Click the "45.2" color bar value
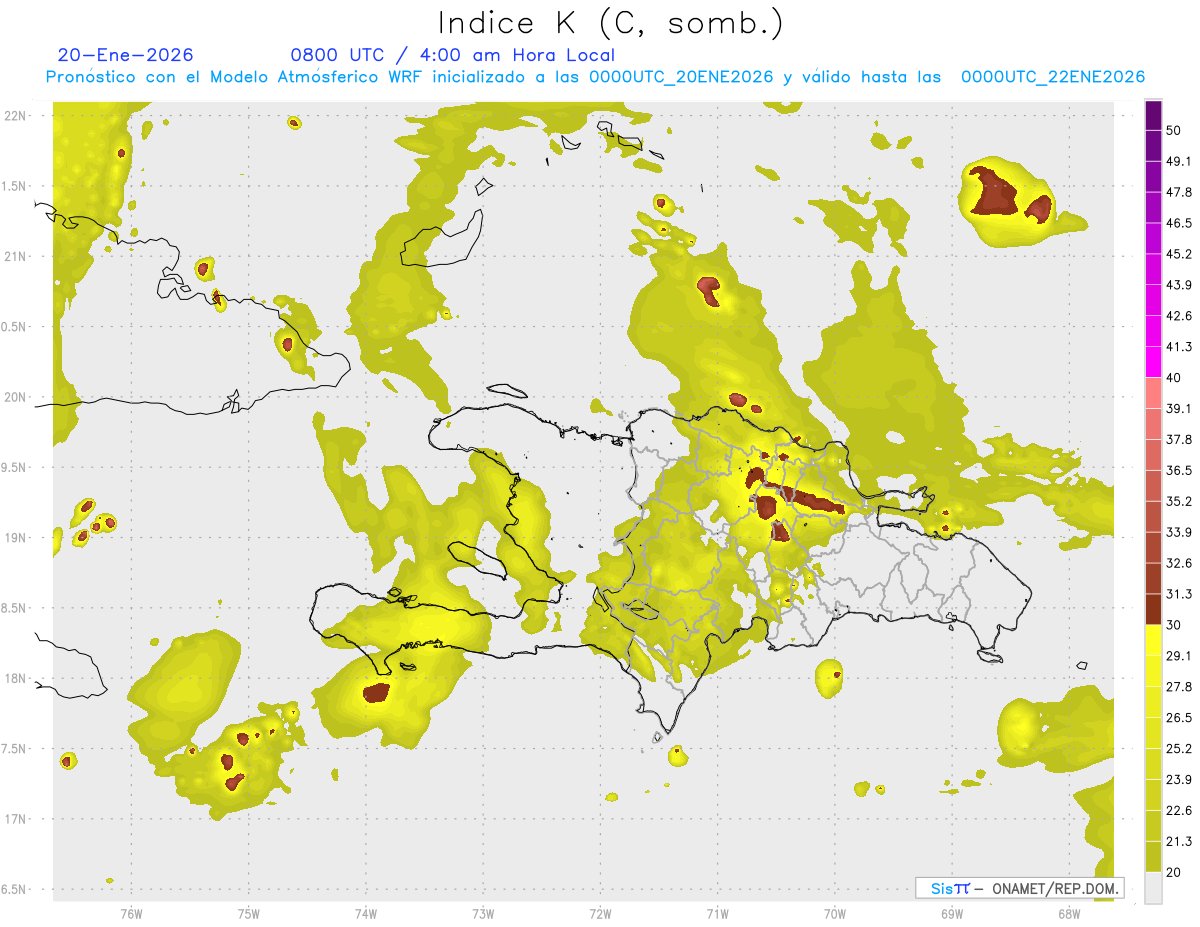The height and width of the screenshot is (927, 1200). point(1179,254)
